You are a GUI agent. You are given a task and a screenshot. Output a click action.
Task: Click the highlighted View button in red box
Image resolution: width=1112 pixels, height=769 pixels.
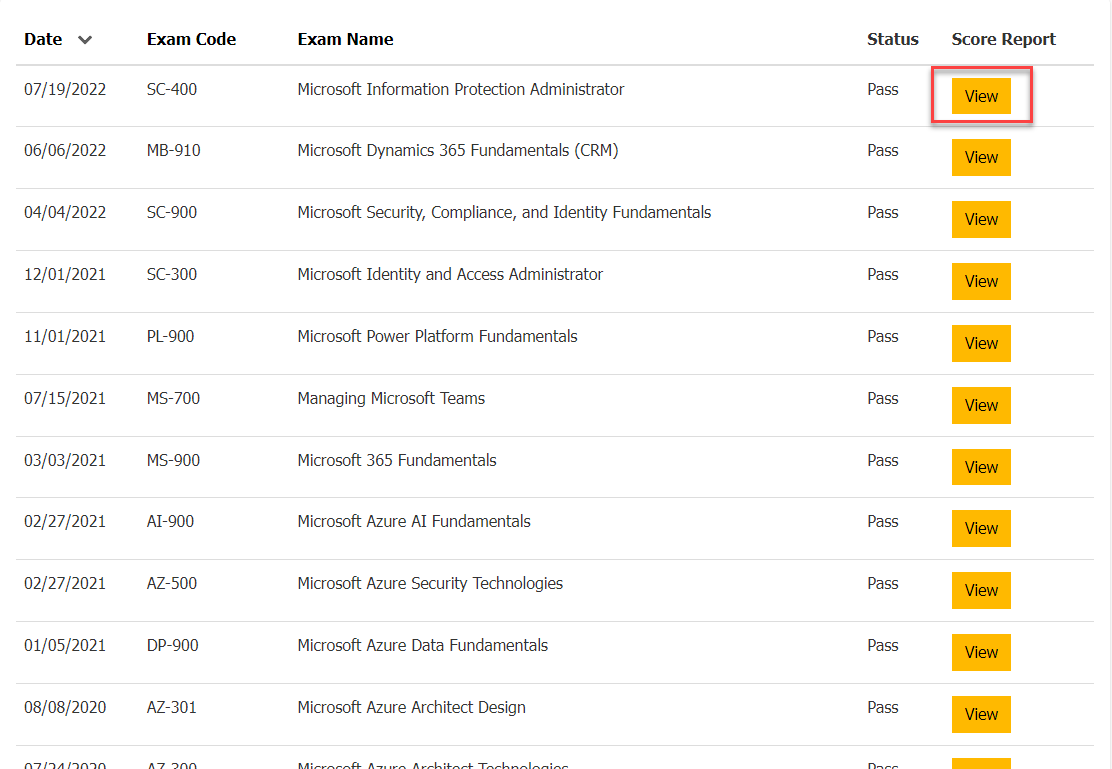tap(981, 96)
